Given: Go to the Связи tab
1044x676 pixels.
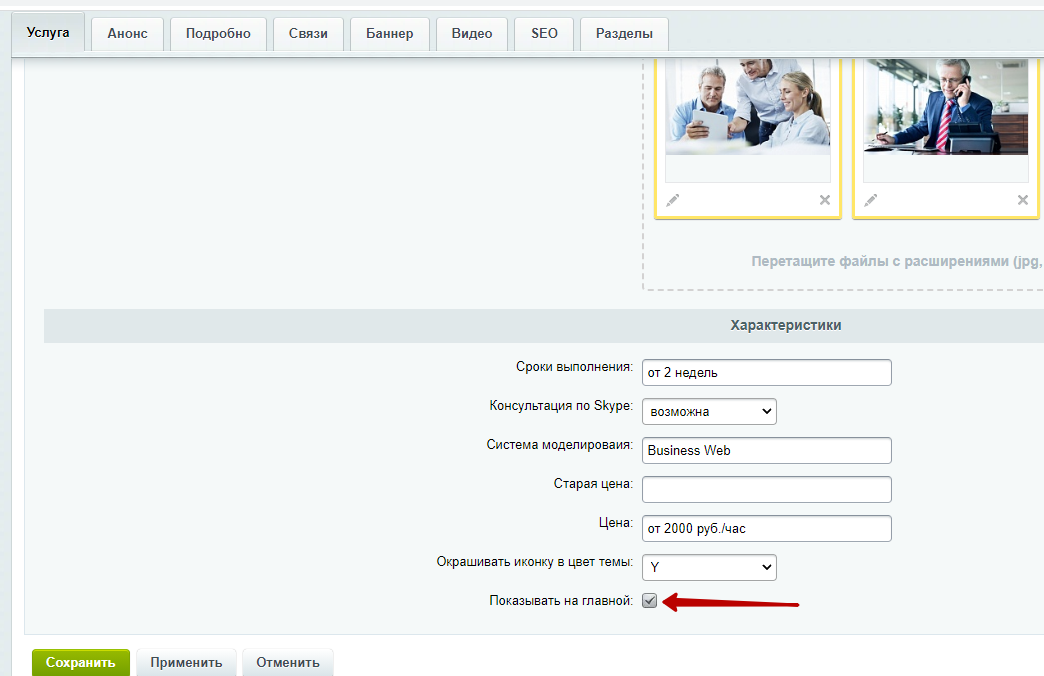Looking at the screenshot, I should coord(308,34).
